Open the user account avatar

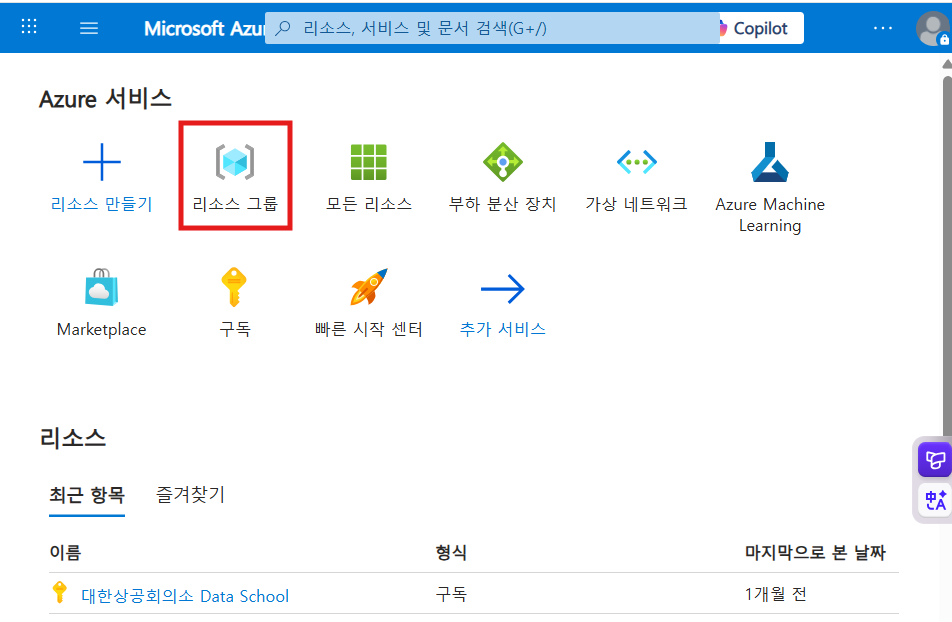coord(933,29)
